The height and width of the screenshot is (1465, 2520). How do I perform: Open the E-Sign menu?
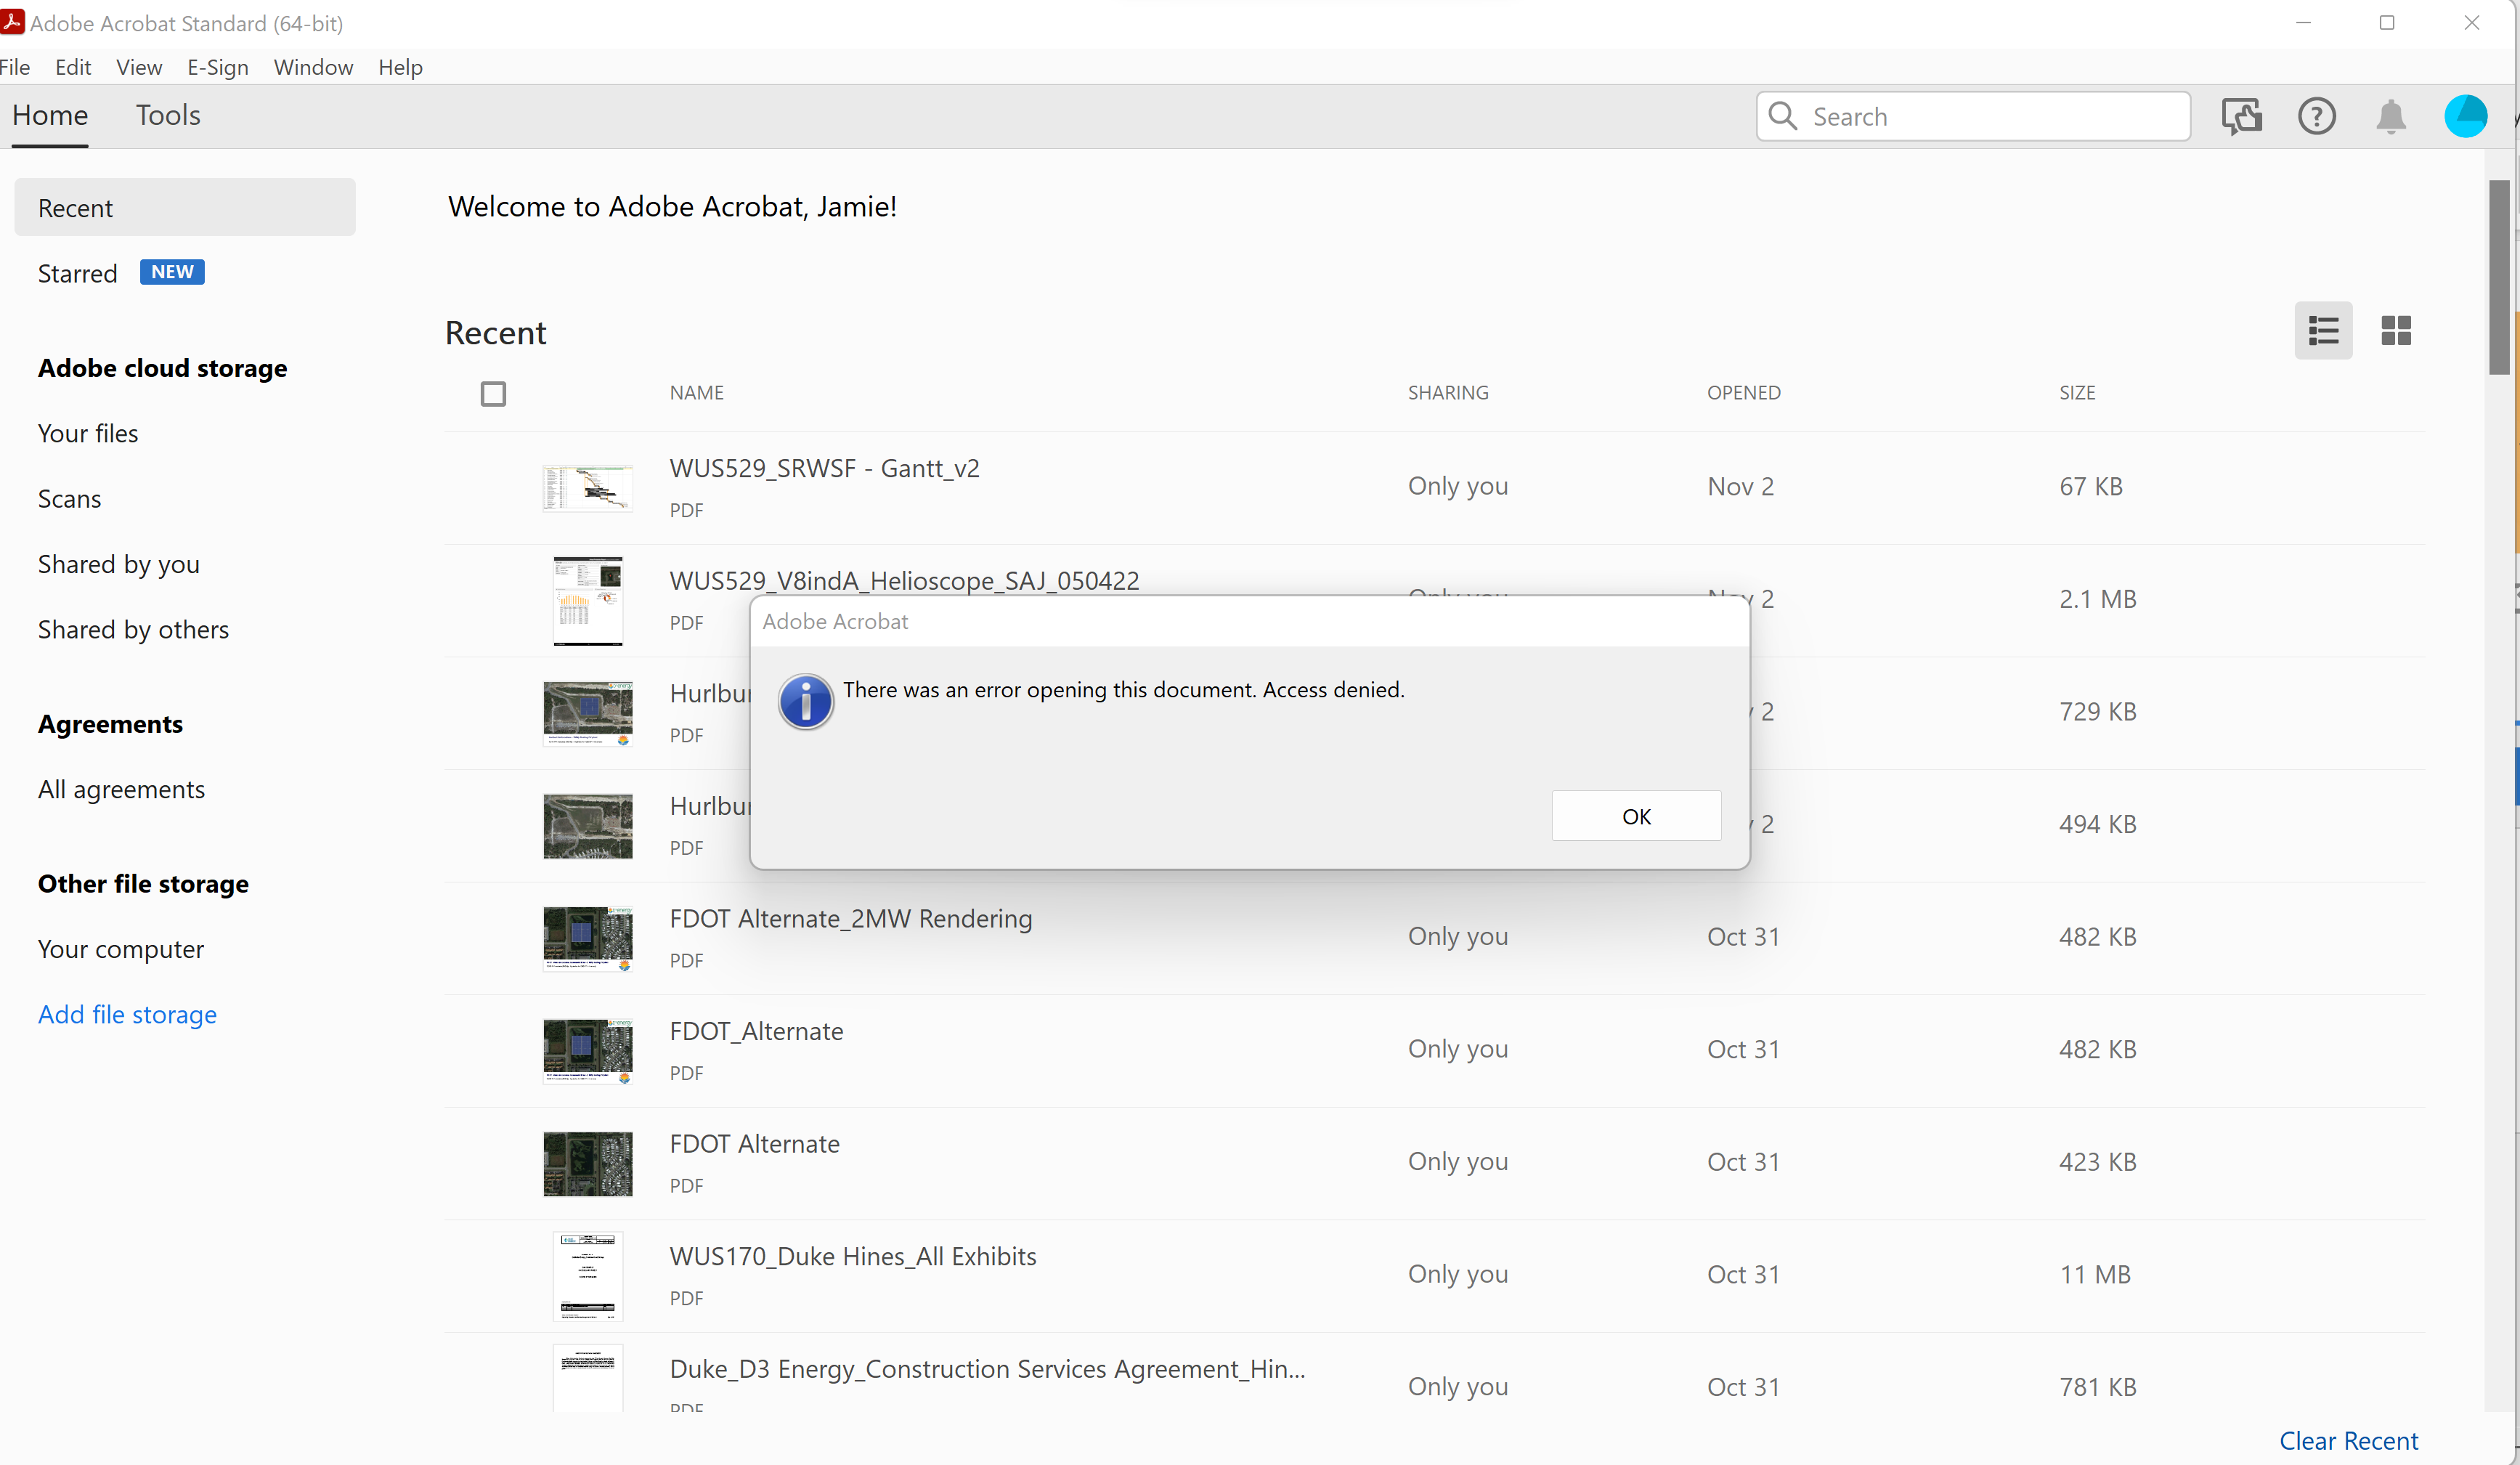pyautogui.click(x=218, y=67)
